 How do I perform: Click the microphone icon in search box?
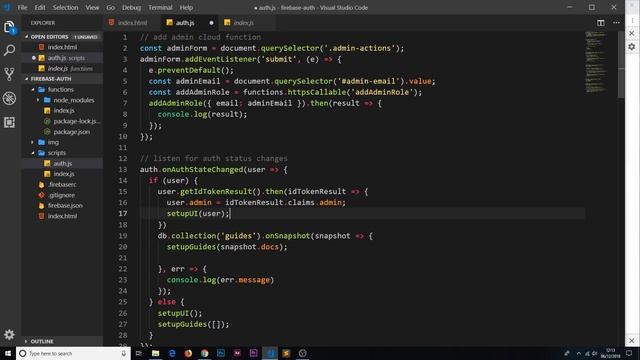(124, 353)
